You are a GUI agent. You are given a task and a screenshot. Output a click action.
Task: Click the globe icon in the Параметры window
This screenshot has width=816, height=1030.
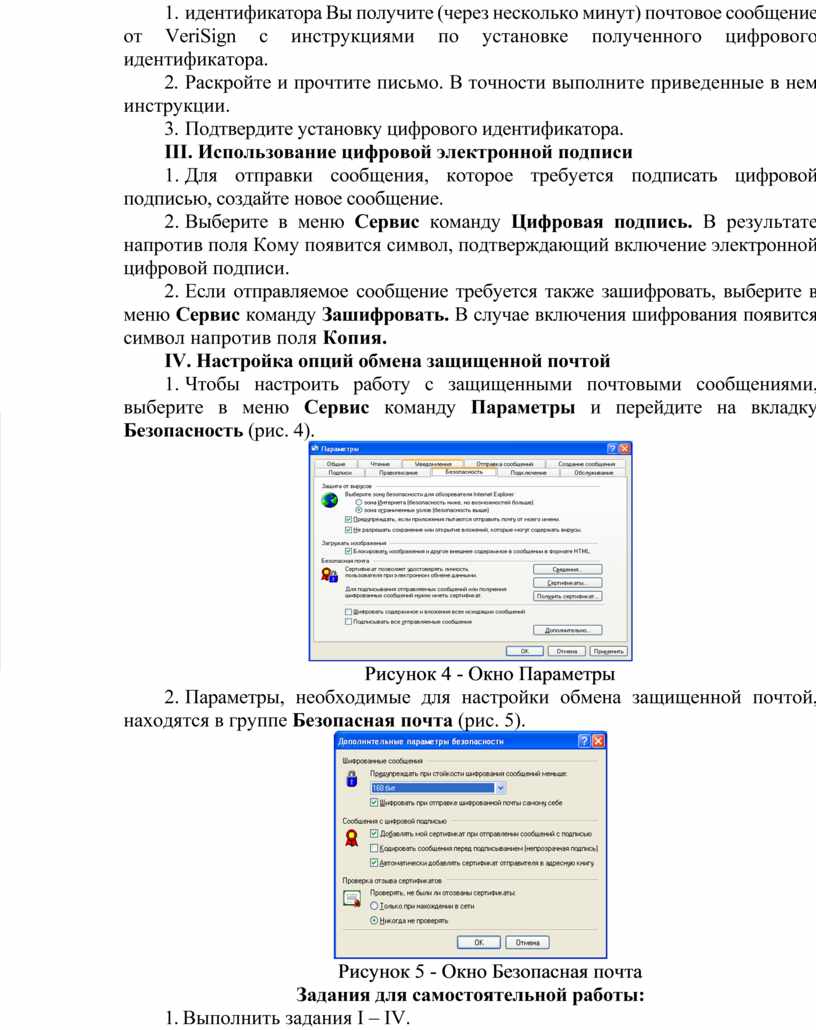point(329,501)
